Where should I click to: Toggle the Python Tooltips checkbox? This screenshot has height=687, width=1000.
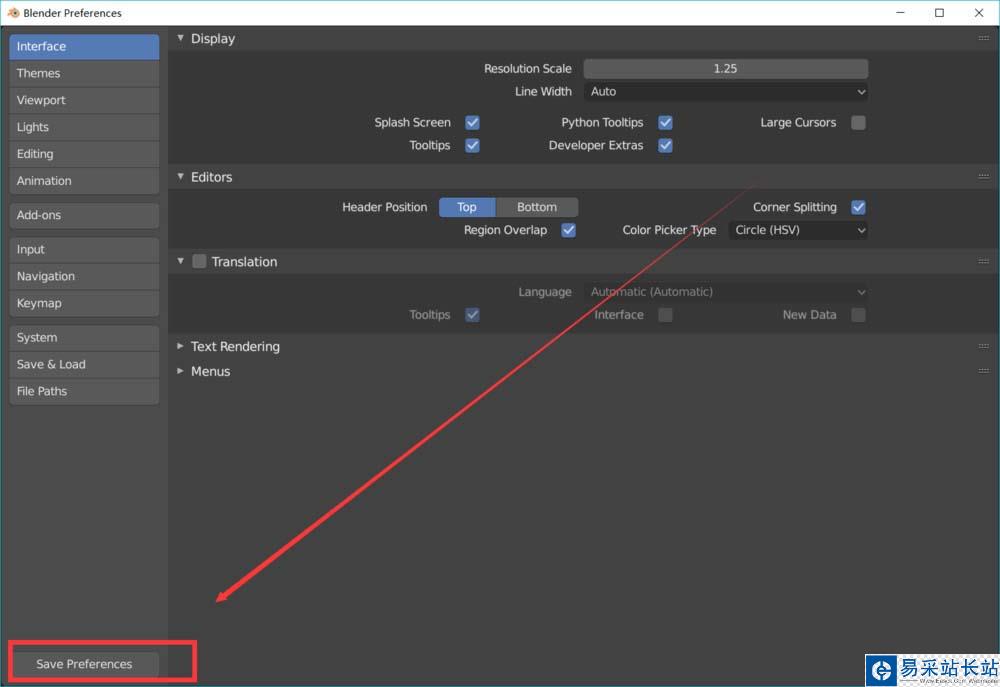(x=665, y=122)
